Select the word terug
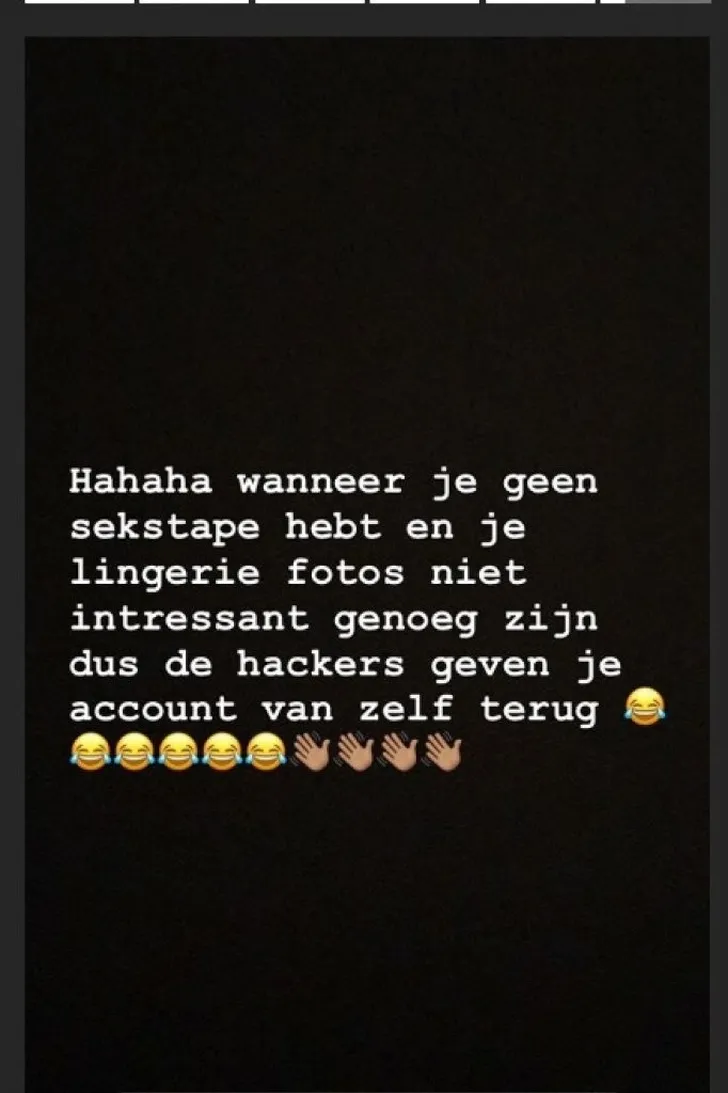 point(539,711)
